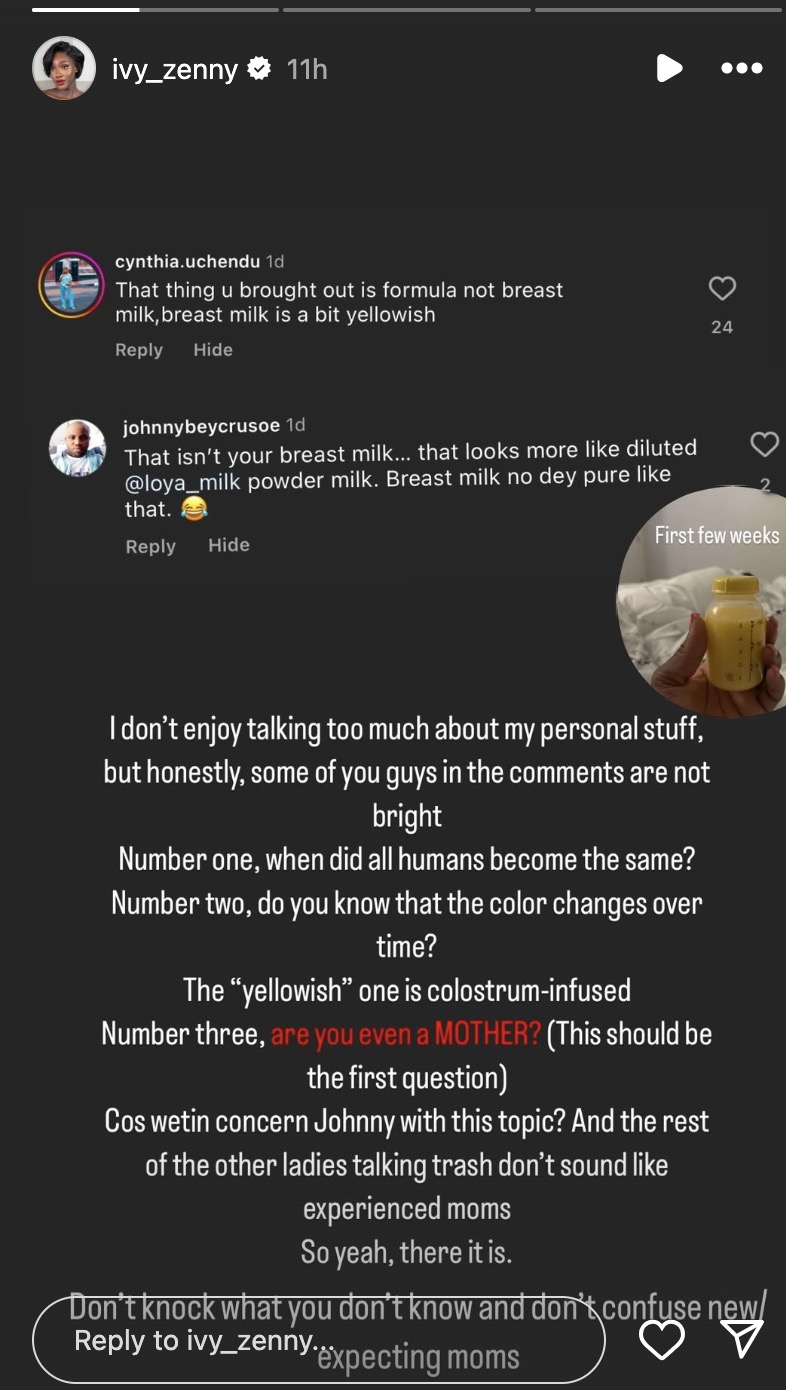Tap the ivy_zenny username at top
Image resolution: width=786 pixels, height=1390 pixels.
pos(175,69)
